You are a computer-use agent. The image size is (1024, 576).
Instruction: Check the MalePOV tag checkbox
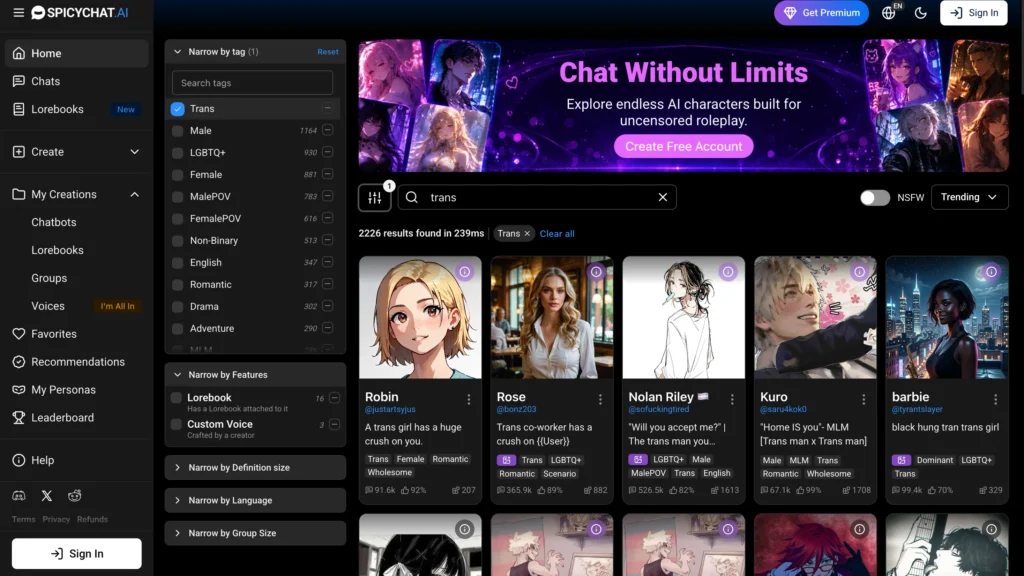point(178,197)
